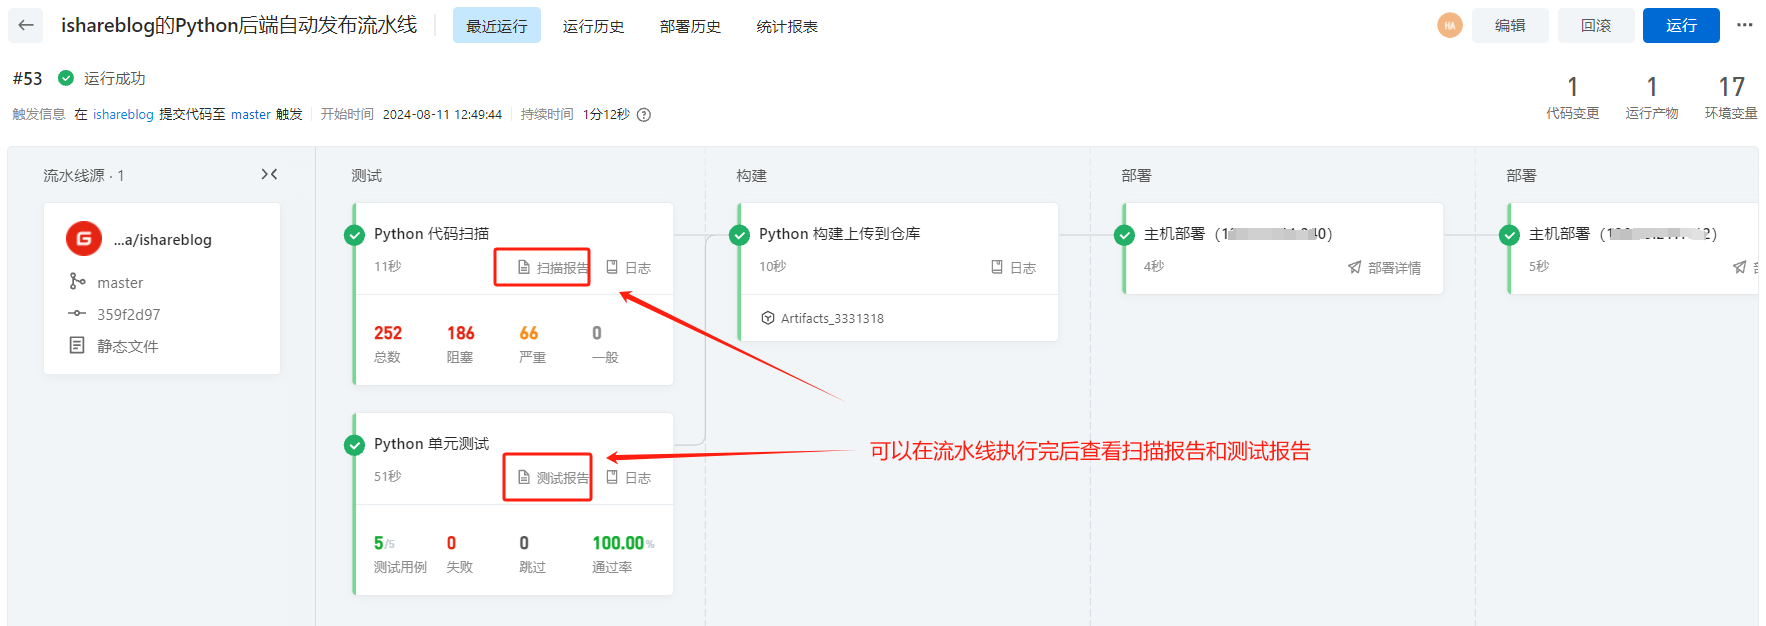1766x626 pixels.
Task: Open the 扫描报告 link
Action: [553, 267]
